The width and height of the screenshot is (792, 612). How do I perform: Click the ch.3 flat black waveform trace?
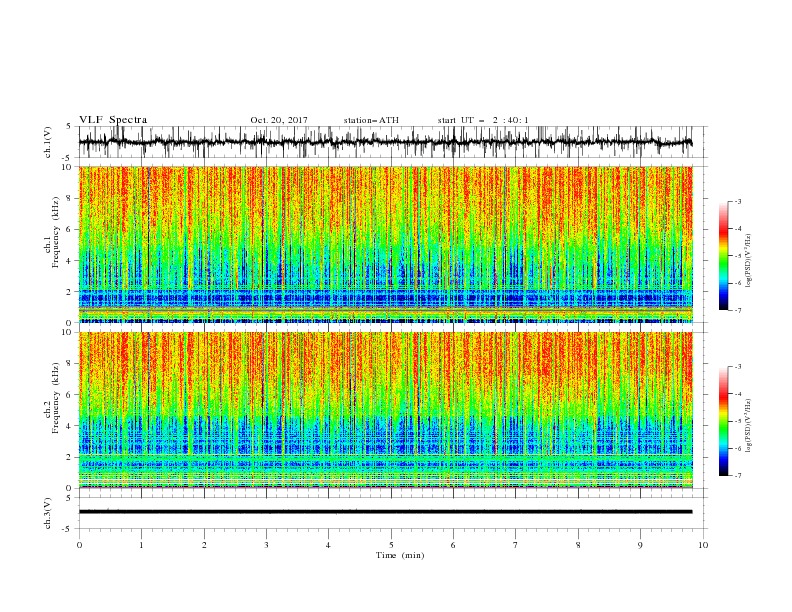coord(385,512)
